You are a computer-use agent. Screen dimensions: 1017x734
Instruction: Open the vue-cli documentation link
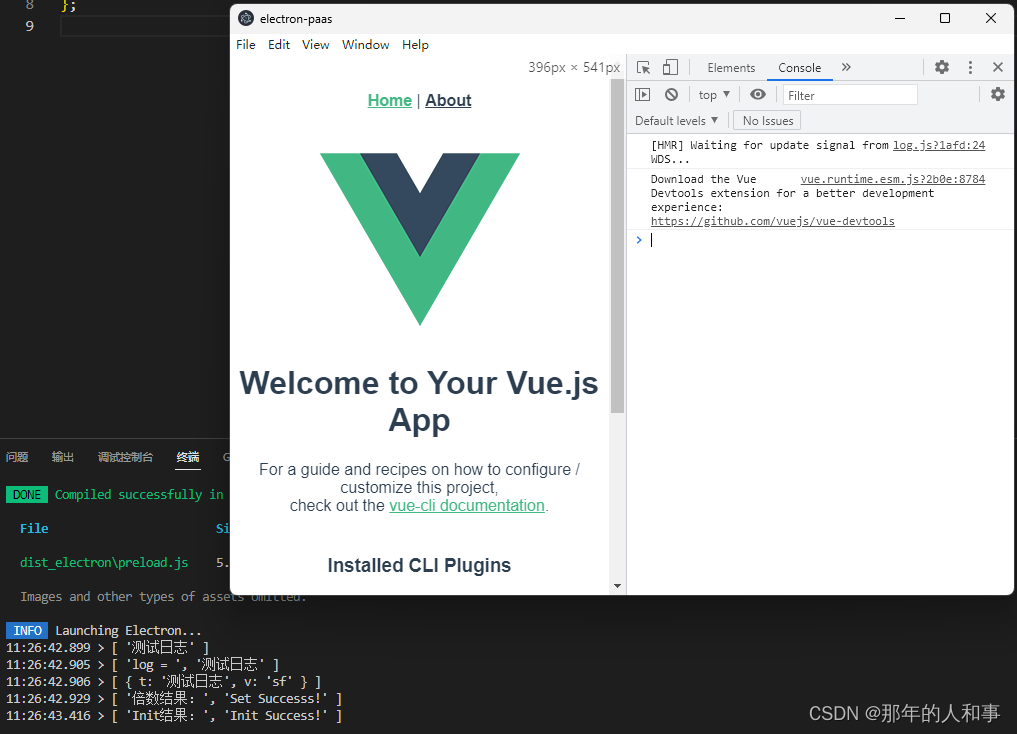[466, 505]
